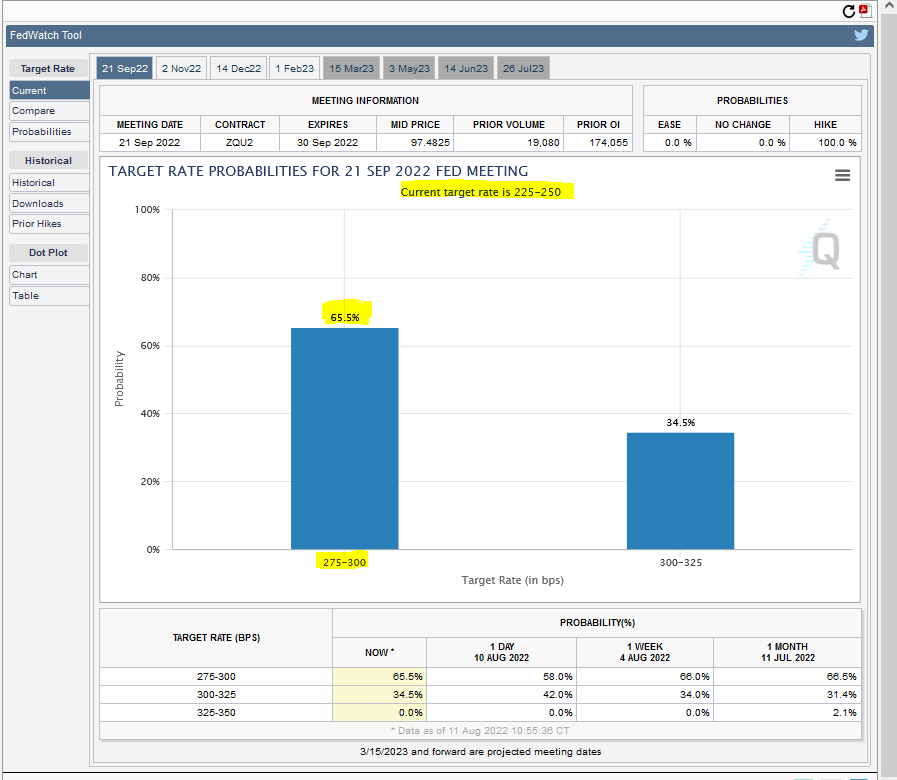The width and height of the screenshot is (897, 780).
Task: Click the 34.5% bar data label
Action: [681, 423]
